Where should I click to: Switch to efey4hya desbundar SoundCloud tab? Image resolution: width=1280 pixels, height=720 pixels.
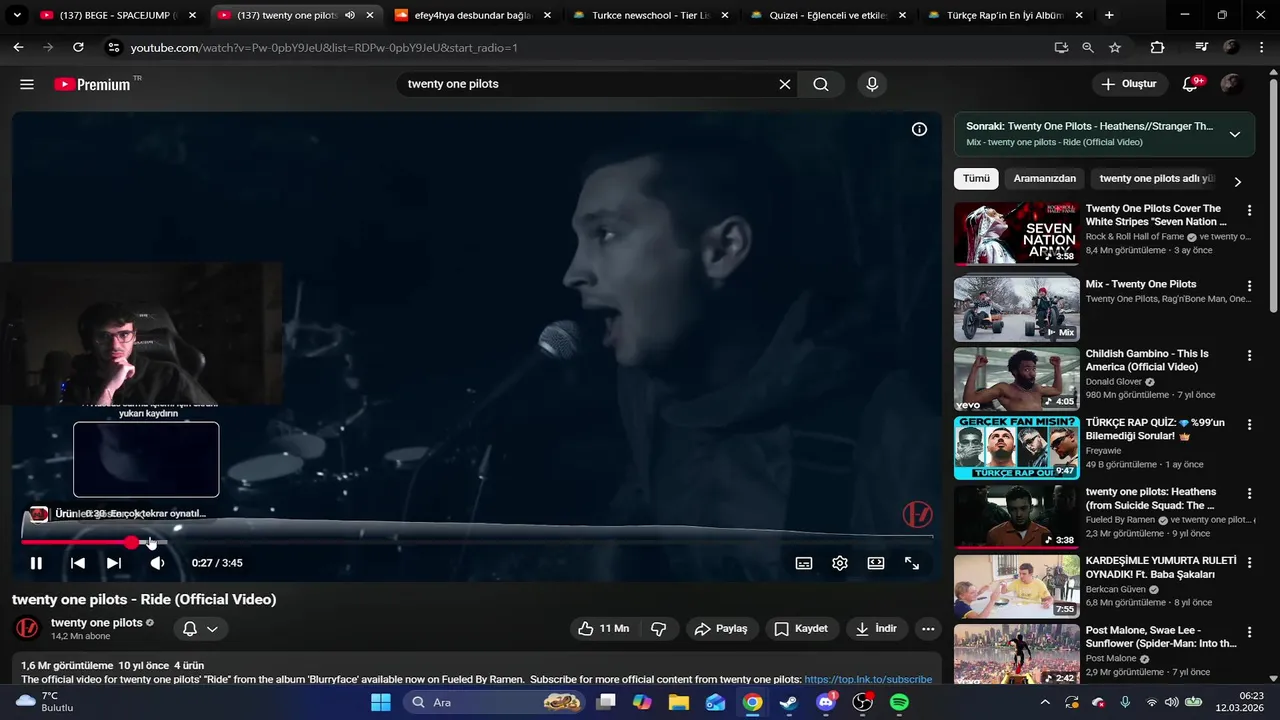472,15
